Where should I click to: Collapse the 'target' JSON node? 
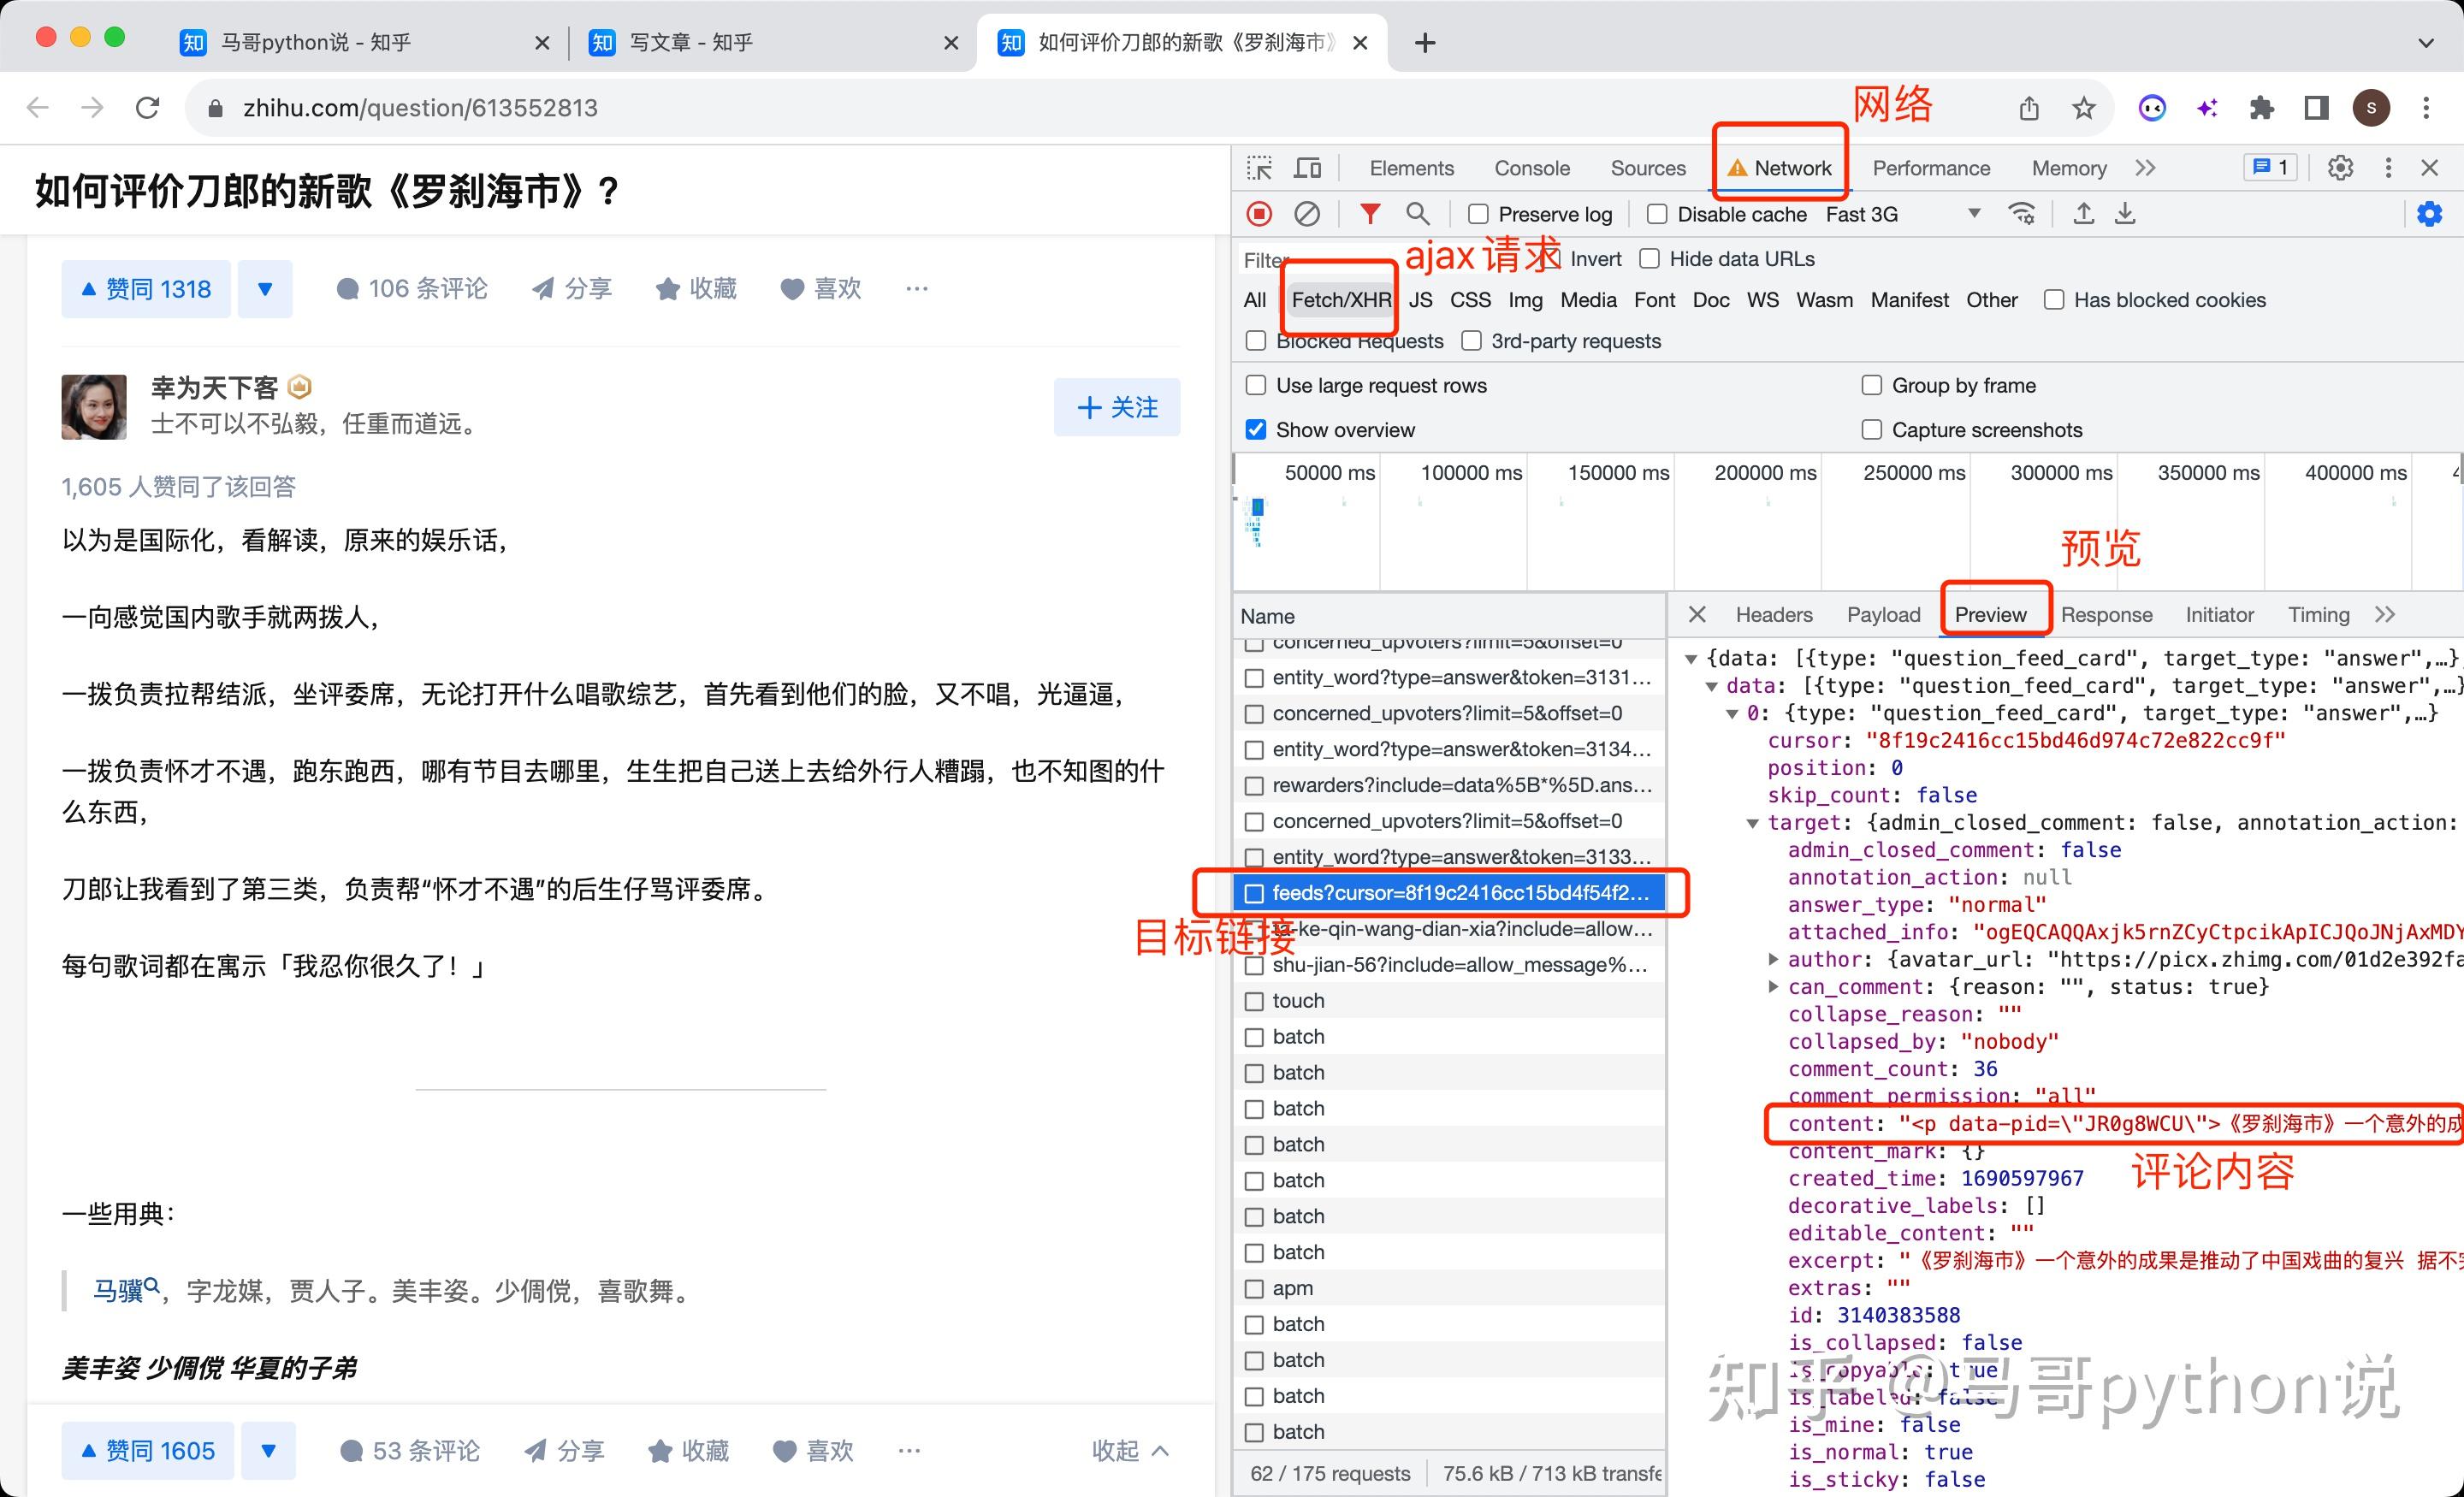(1752, 823)
